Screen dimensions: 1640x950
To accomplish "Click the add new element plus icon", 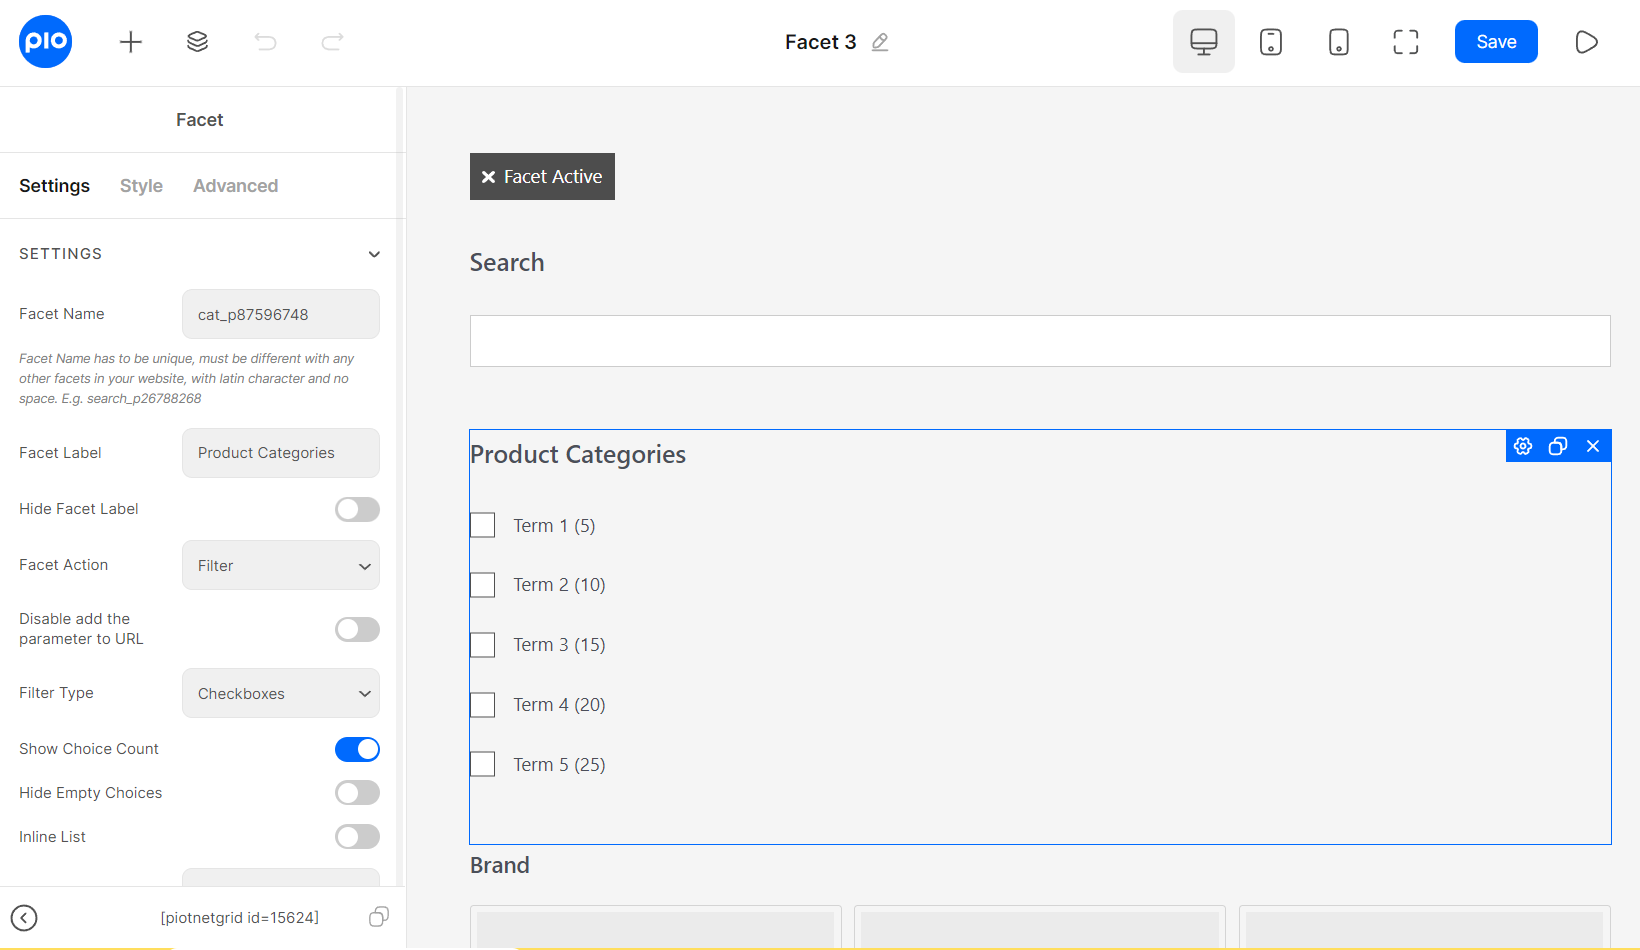I will click(x=130, y=41).
